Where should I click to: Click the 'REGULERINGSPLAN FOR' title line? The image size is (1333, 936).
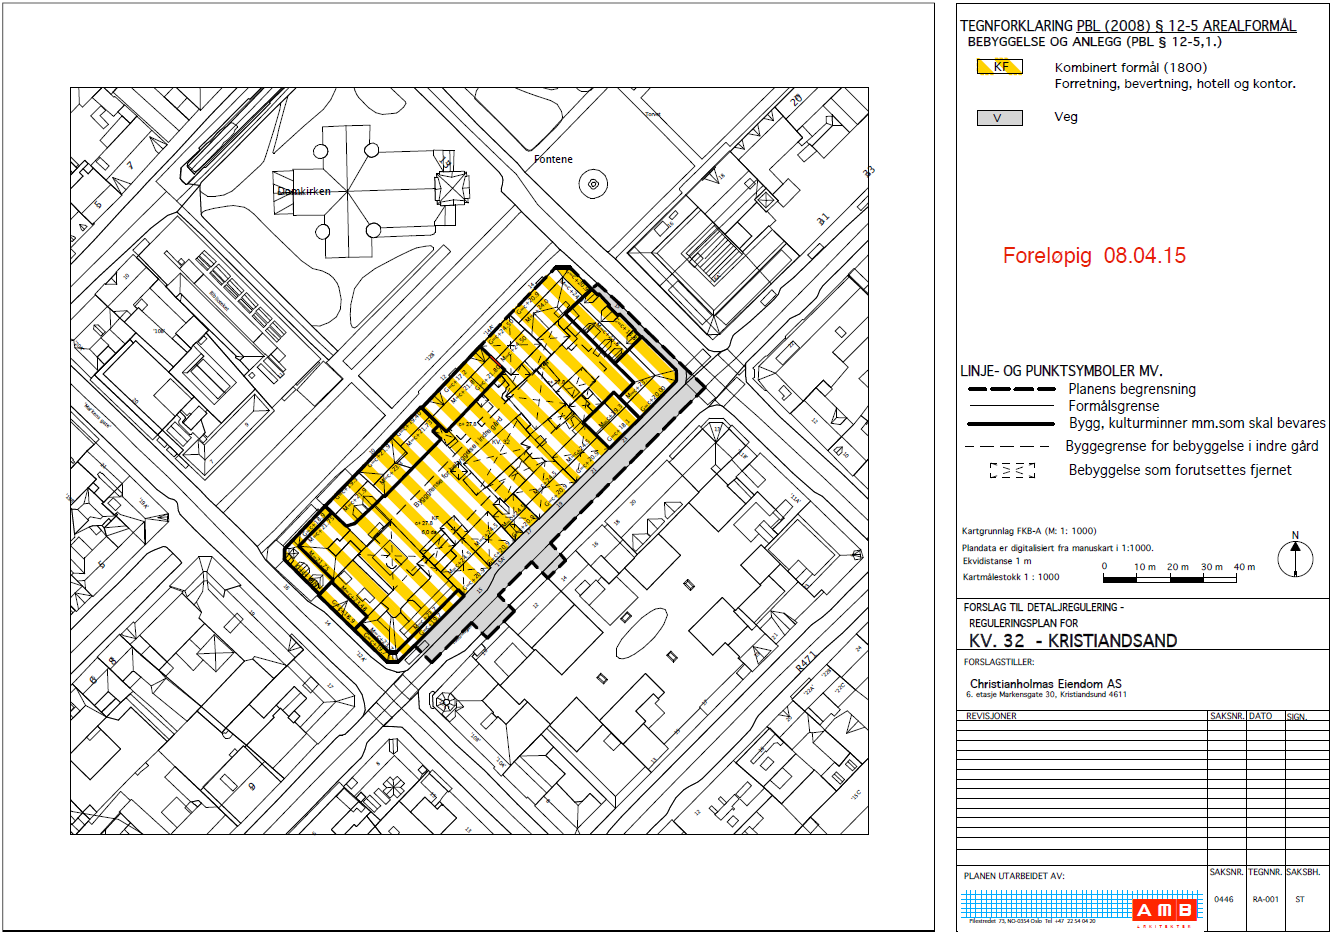[x=1023, y=623]
